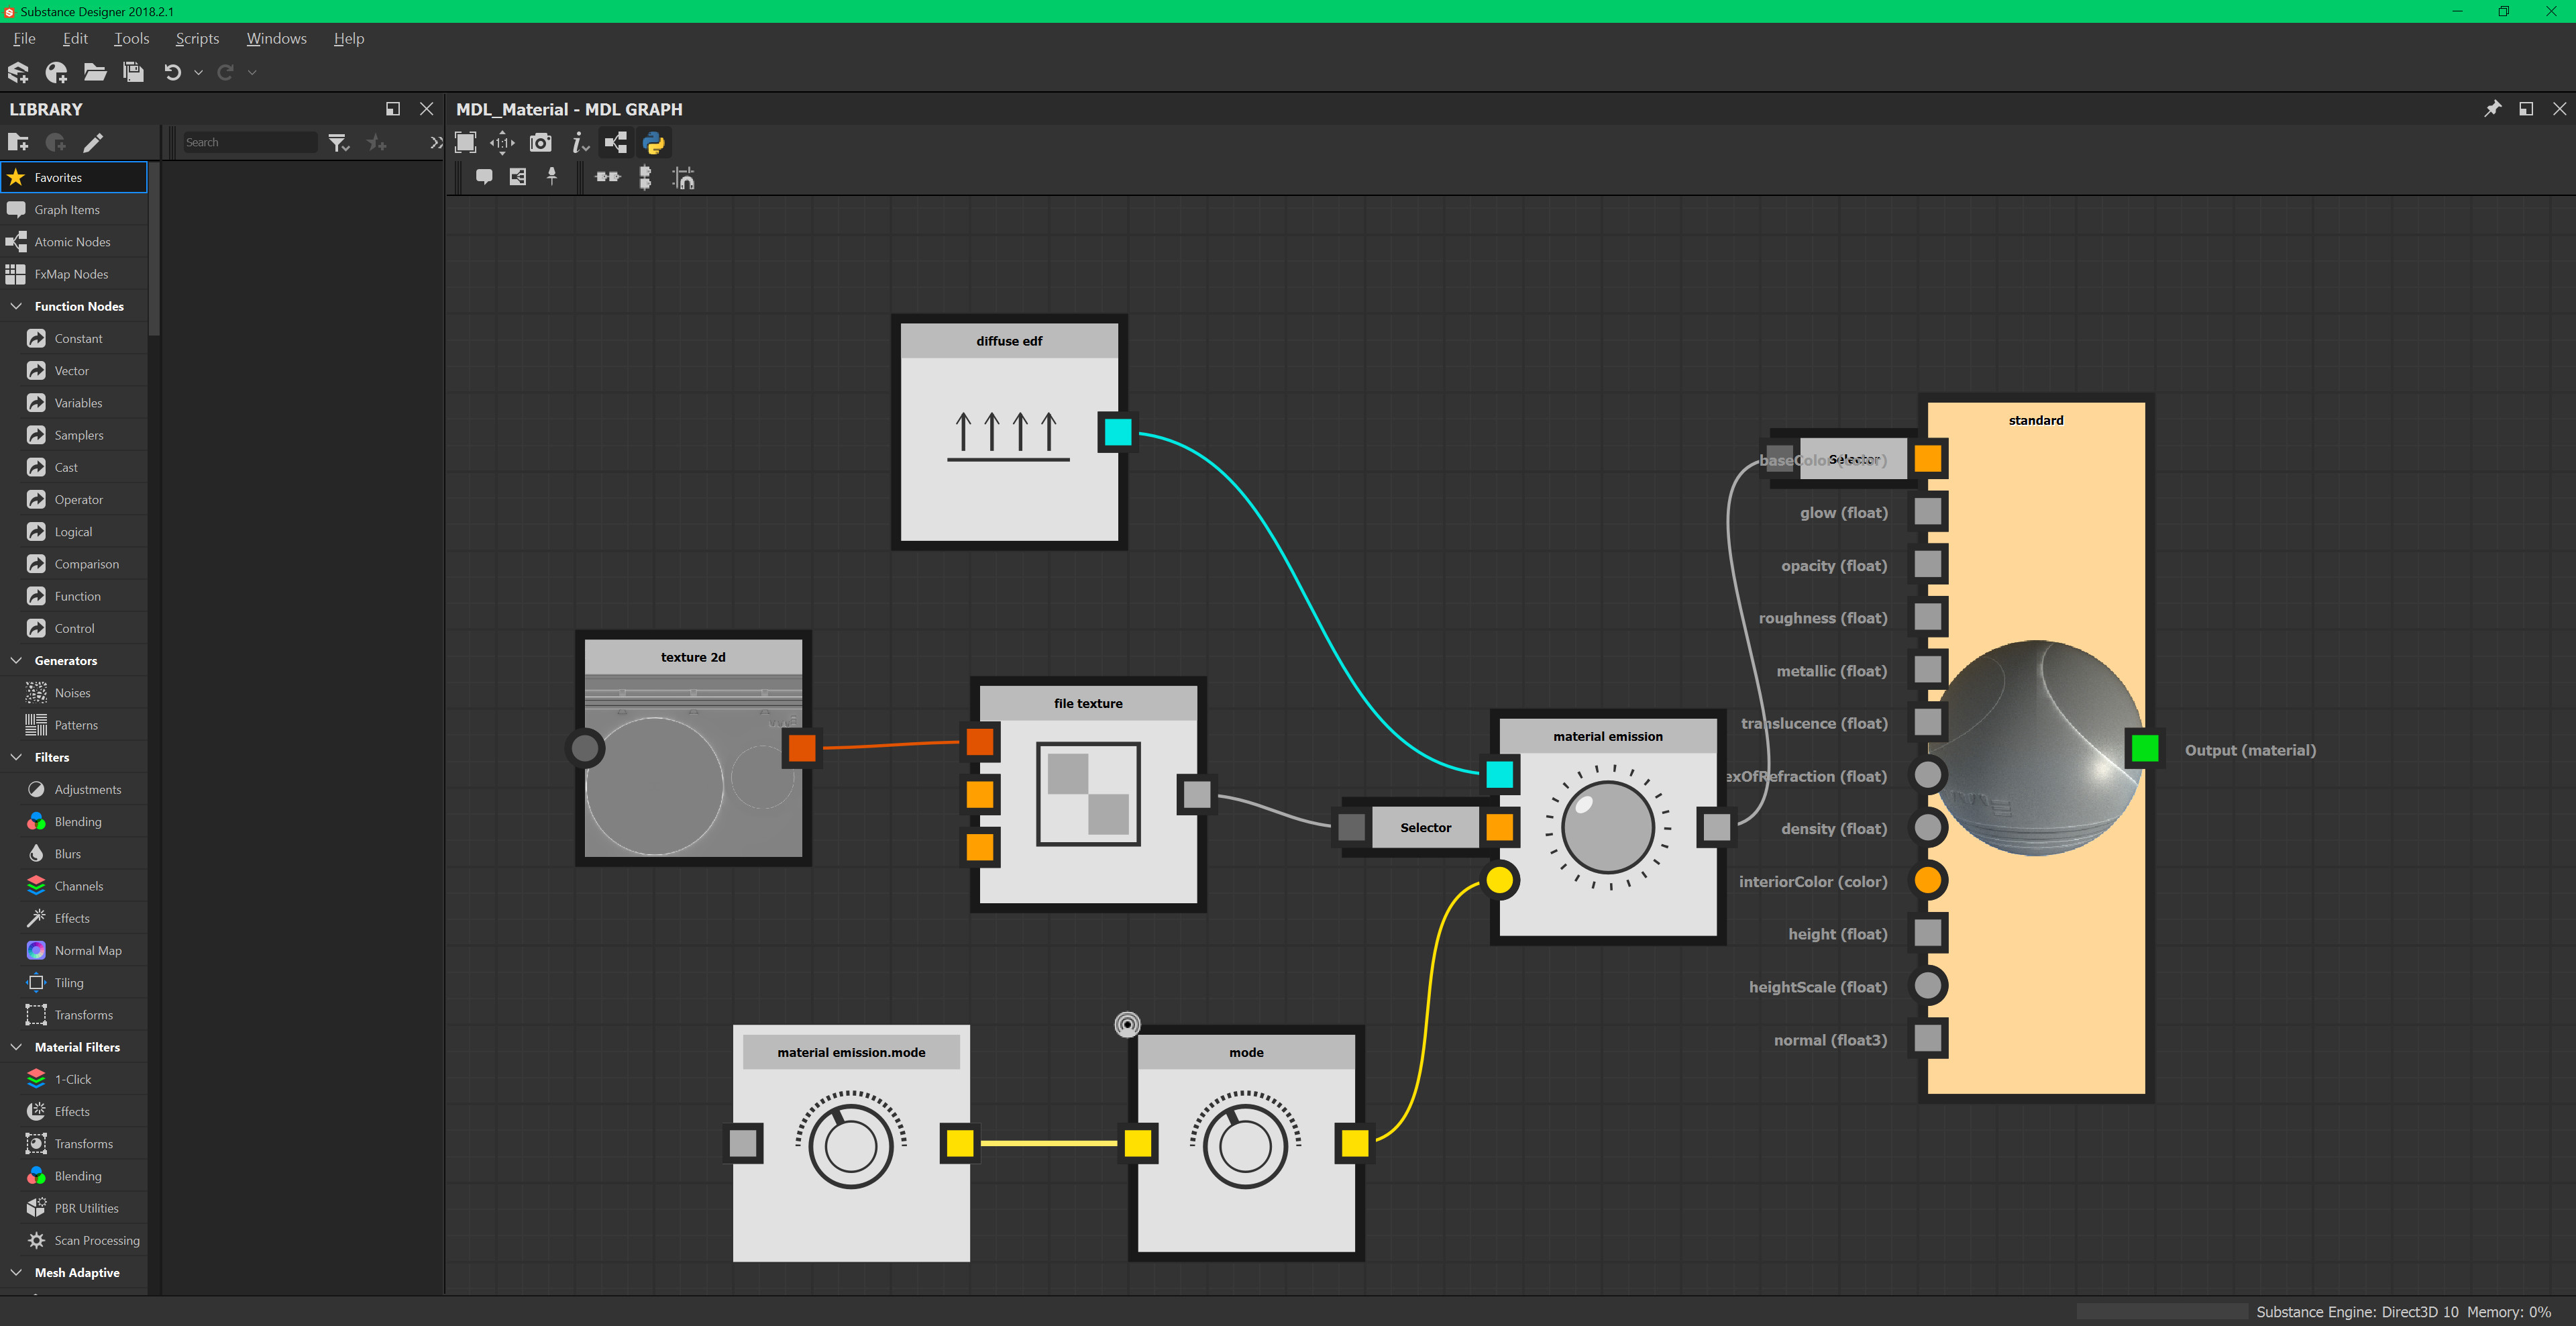Open the Help menu
The height and width of the screenshot is (1326, 2576).
[x=349, y=38]
